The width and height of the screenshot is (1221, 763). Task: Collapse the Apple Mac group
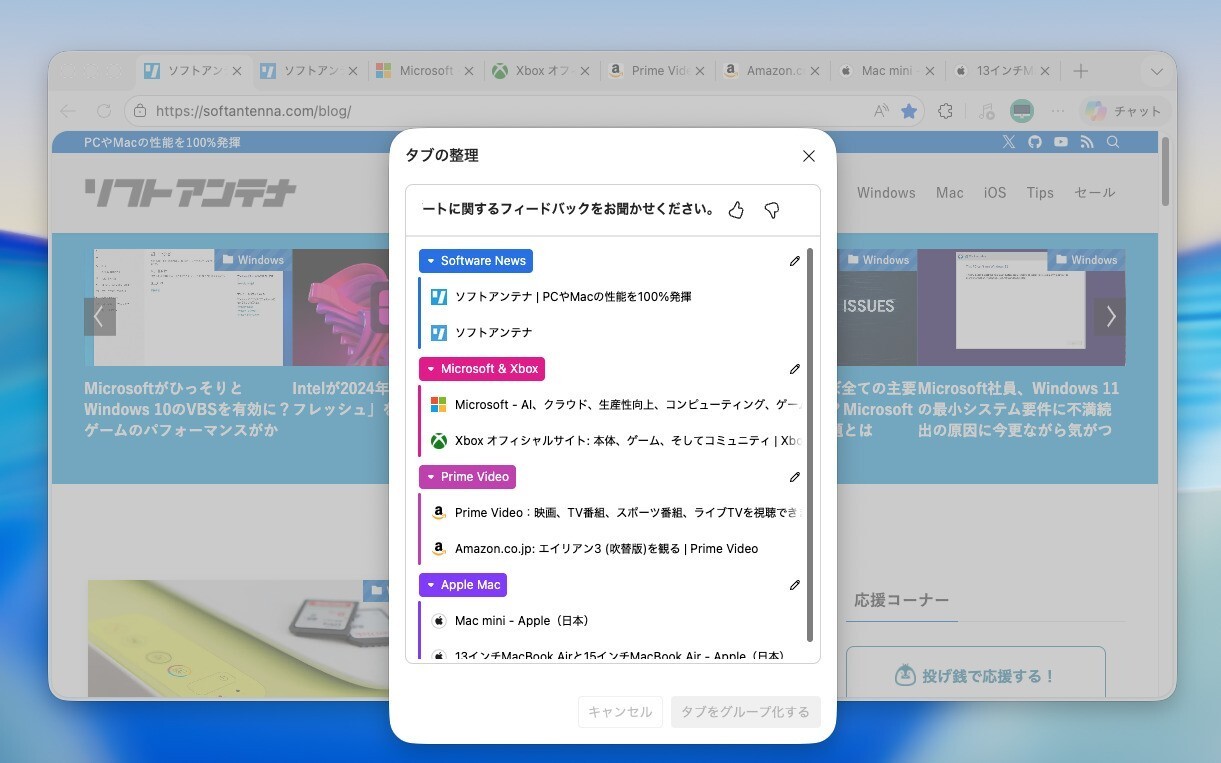(431, 585)
